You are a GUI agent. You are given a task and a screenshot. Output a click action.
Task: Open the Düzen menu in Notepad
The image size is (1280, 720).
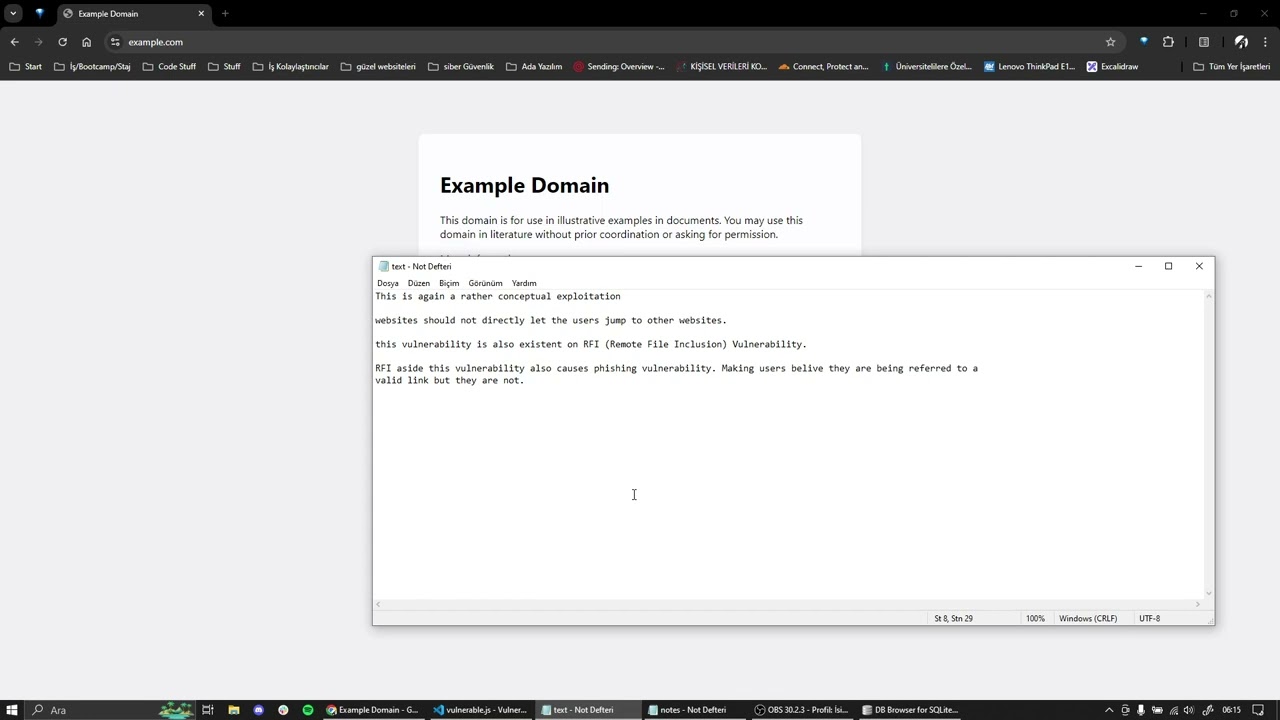click(x=418, y=283)
